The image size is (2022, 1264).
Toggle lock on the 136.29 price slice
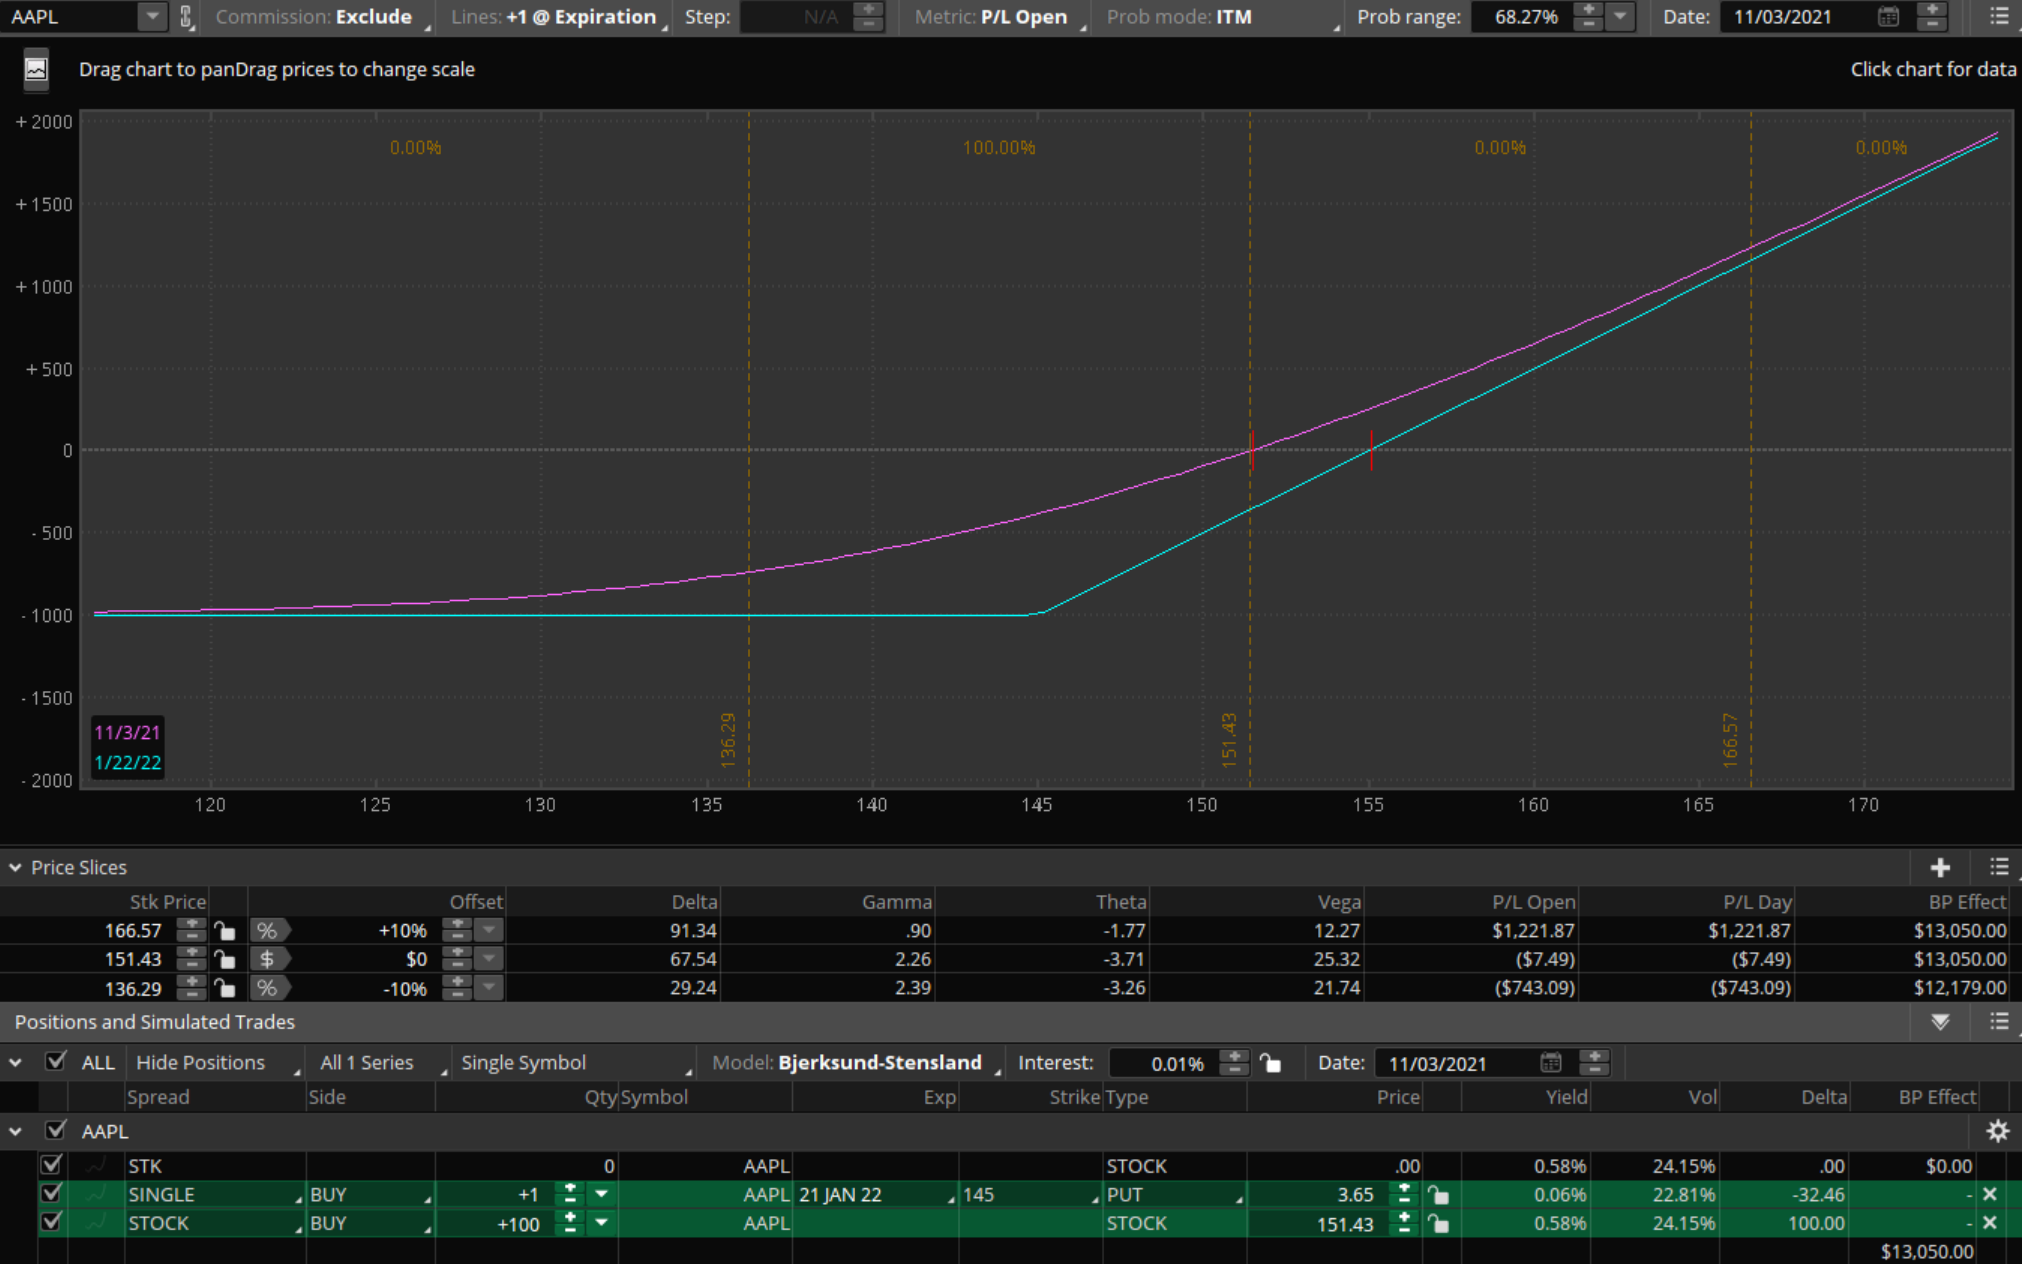click(x=224, y=988)
